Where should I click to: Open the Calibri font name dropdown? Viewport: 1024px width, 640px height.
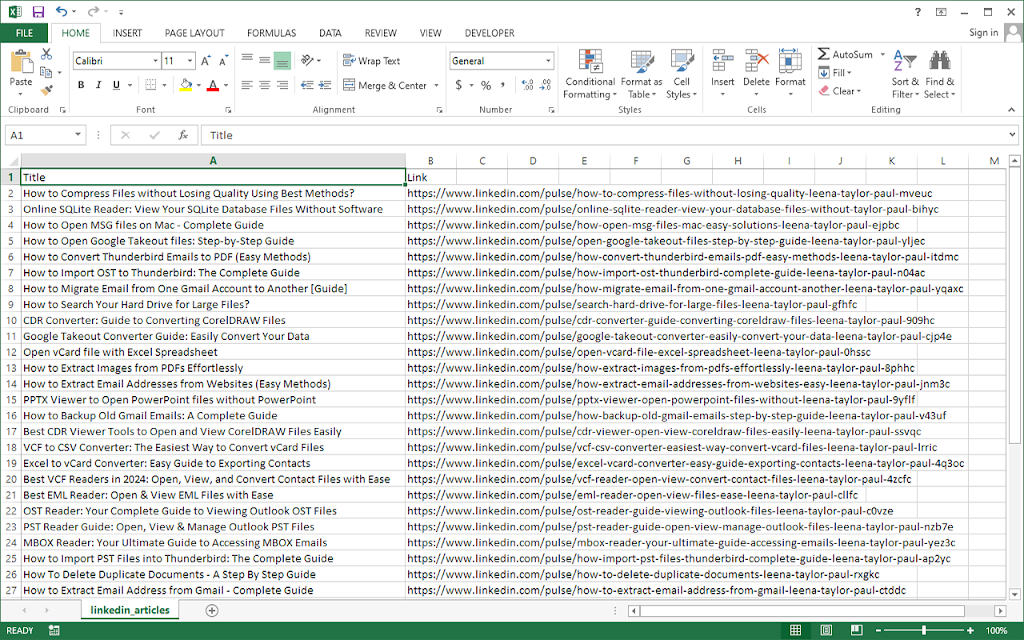pyautogui.click(x=155, y=61)
